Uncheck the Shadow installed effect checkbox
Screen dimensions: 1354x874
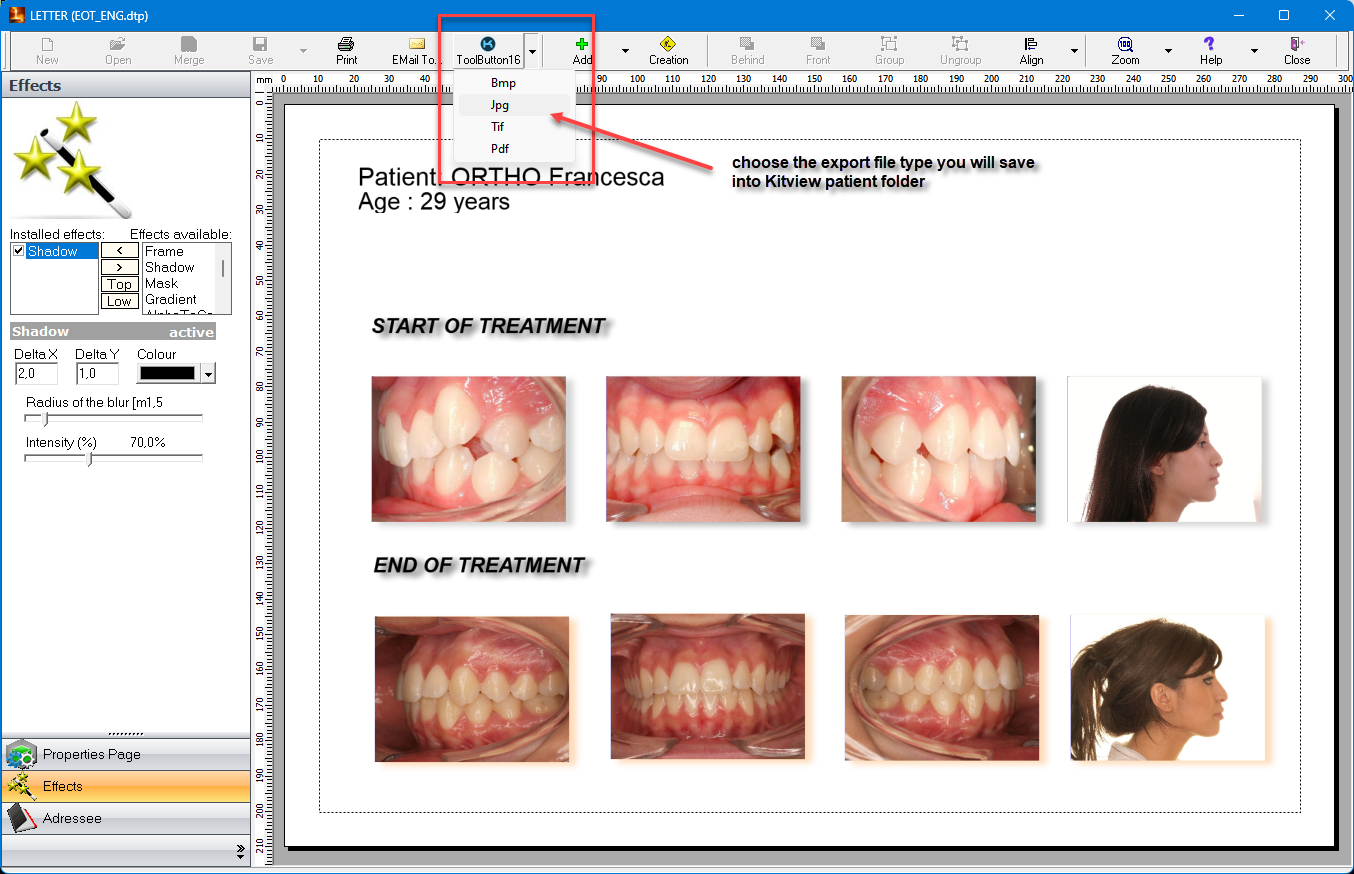19,251
